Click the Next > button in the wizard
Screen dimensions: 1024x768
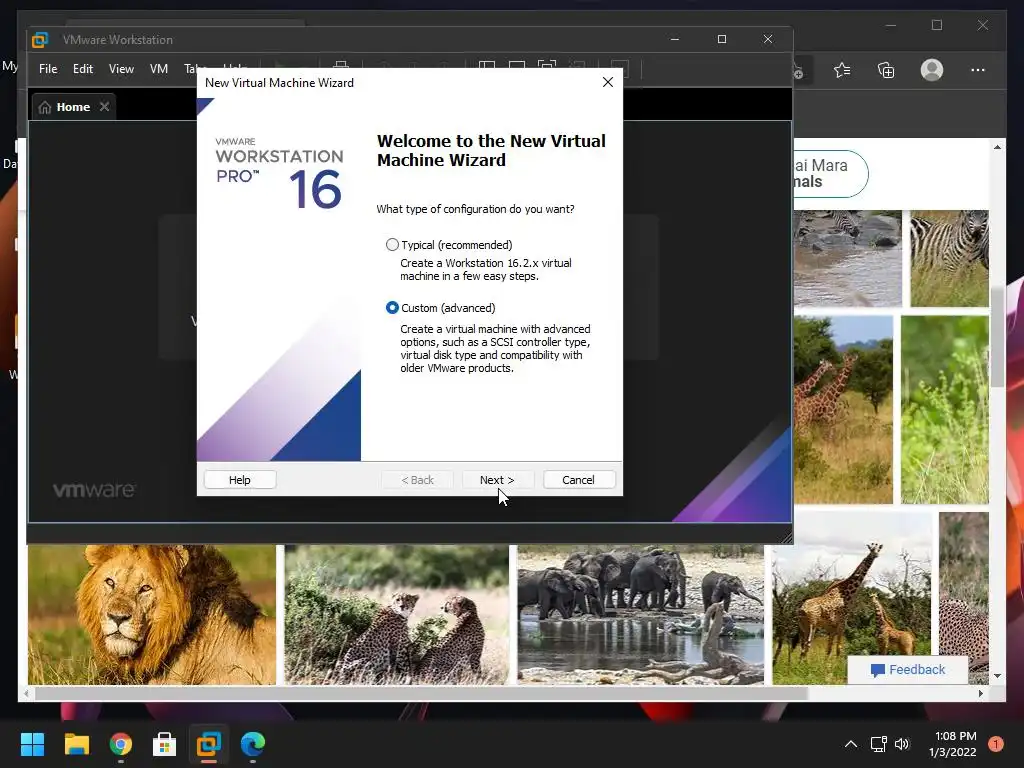497,480
